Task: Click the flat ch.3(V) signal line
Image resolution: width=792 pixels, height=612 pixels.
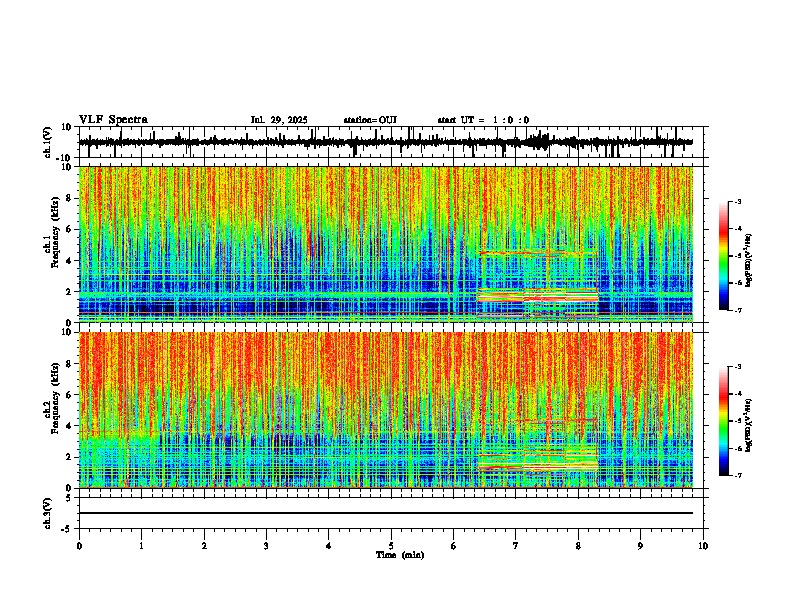Action: 386,513
